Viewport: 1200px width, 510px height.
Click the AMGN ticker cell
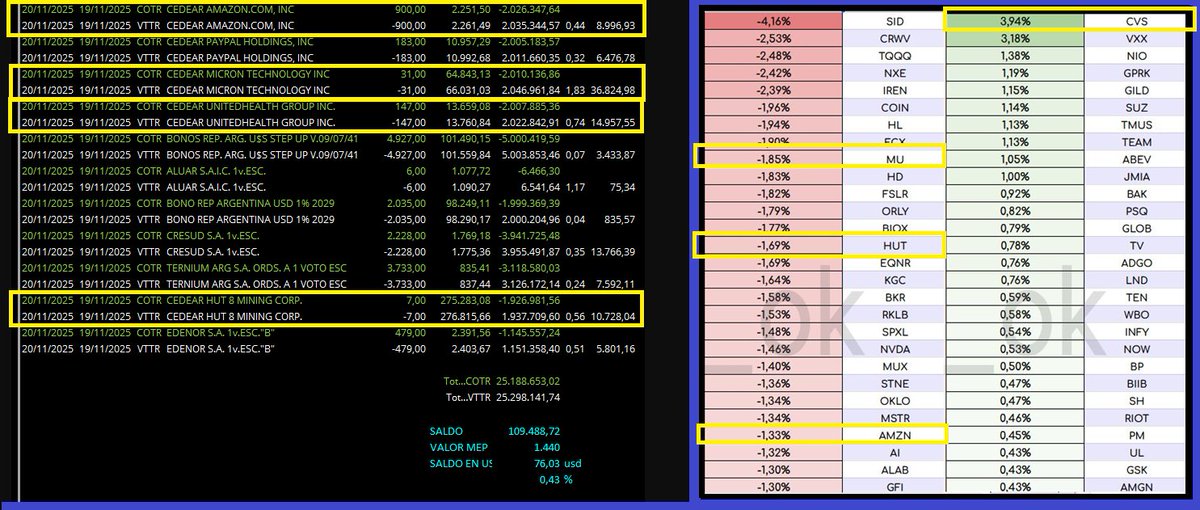tap(1136, 487)
